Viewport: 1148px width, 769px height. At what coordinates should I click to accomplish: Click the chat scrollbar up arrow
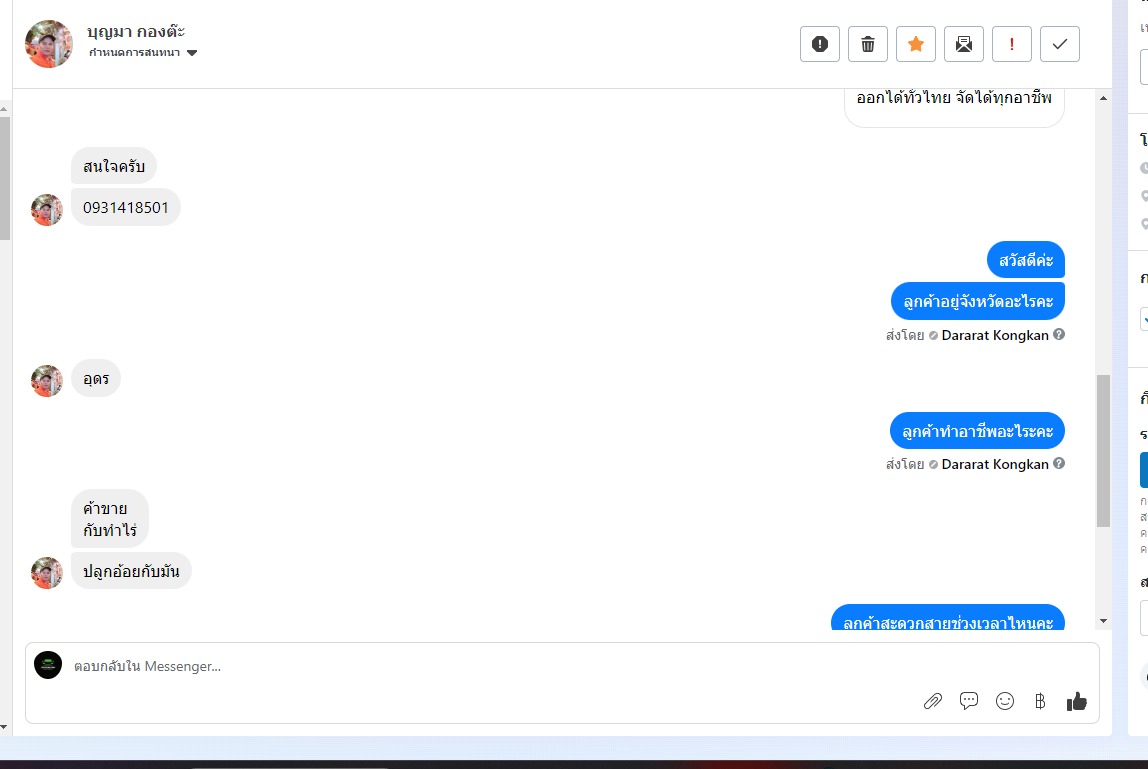click(x=1103, y=98)
